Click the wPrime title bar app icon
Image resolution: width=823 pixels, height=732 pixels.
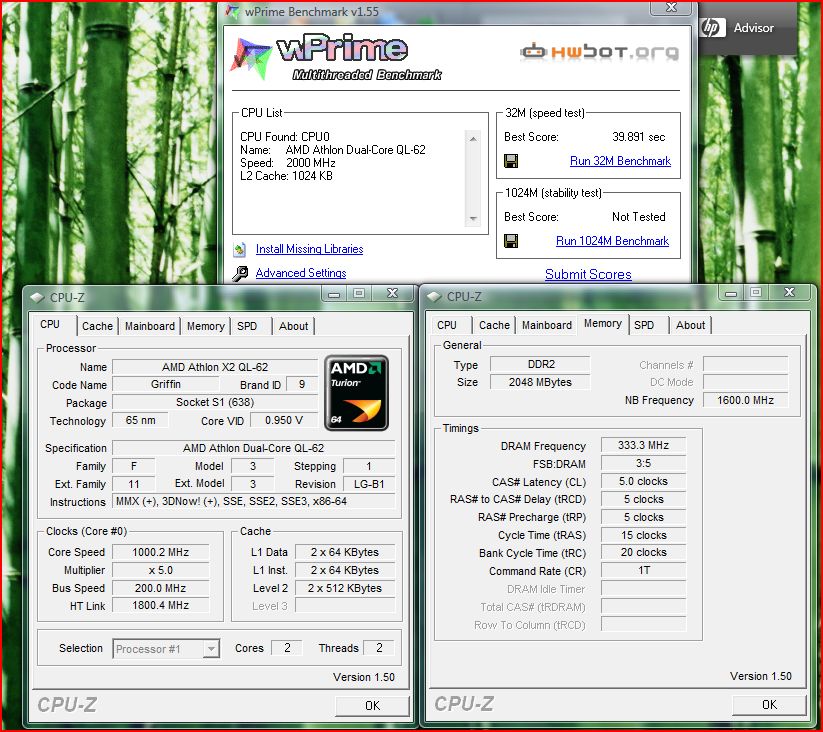click(233, 11)
